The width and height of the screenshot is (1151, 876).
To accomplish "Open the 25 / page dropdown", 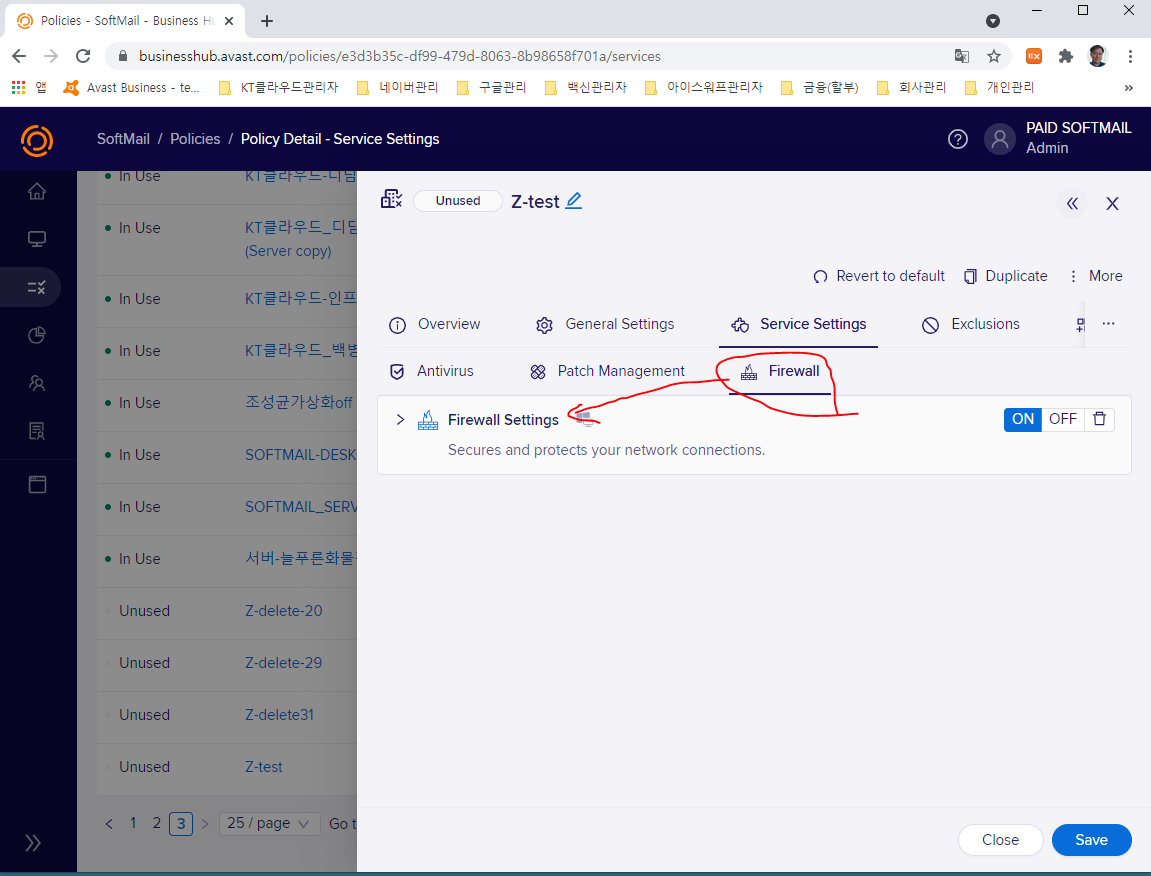I will pyautogui.click(x=269, y=824).
